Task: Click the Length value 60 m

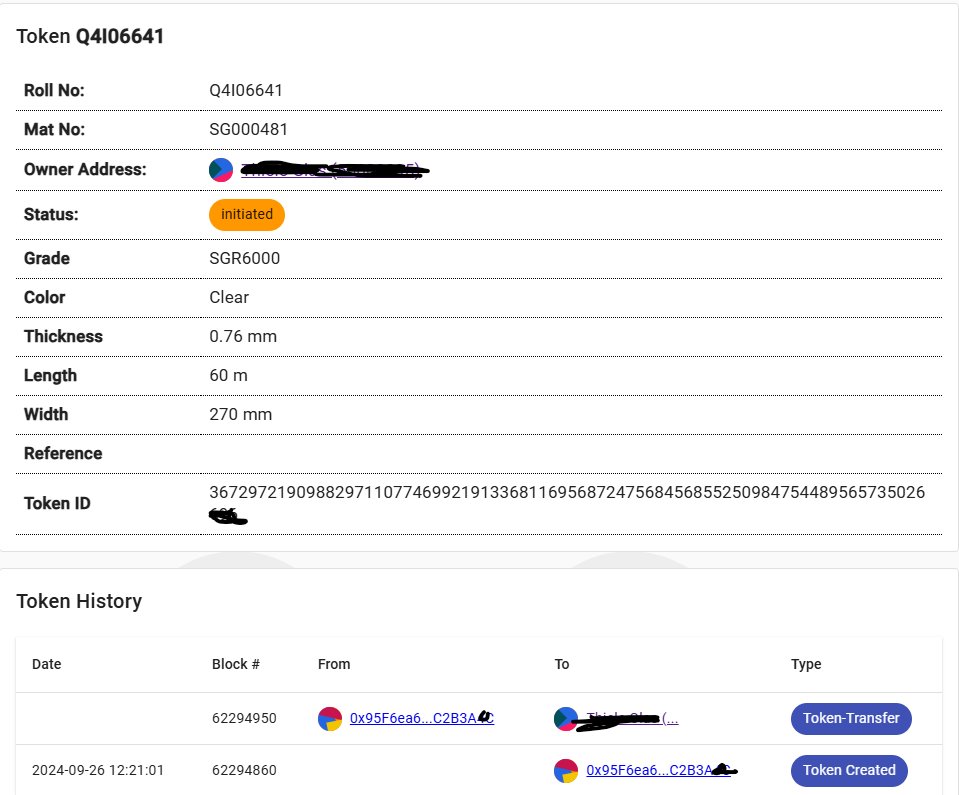Action: tap(229, 376)
